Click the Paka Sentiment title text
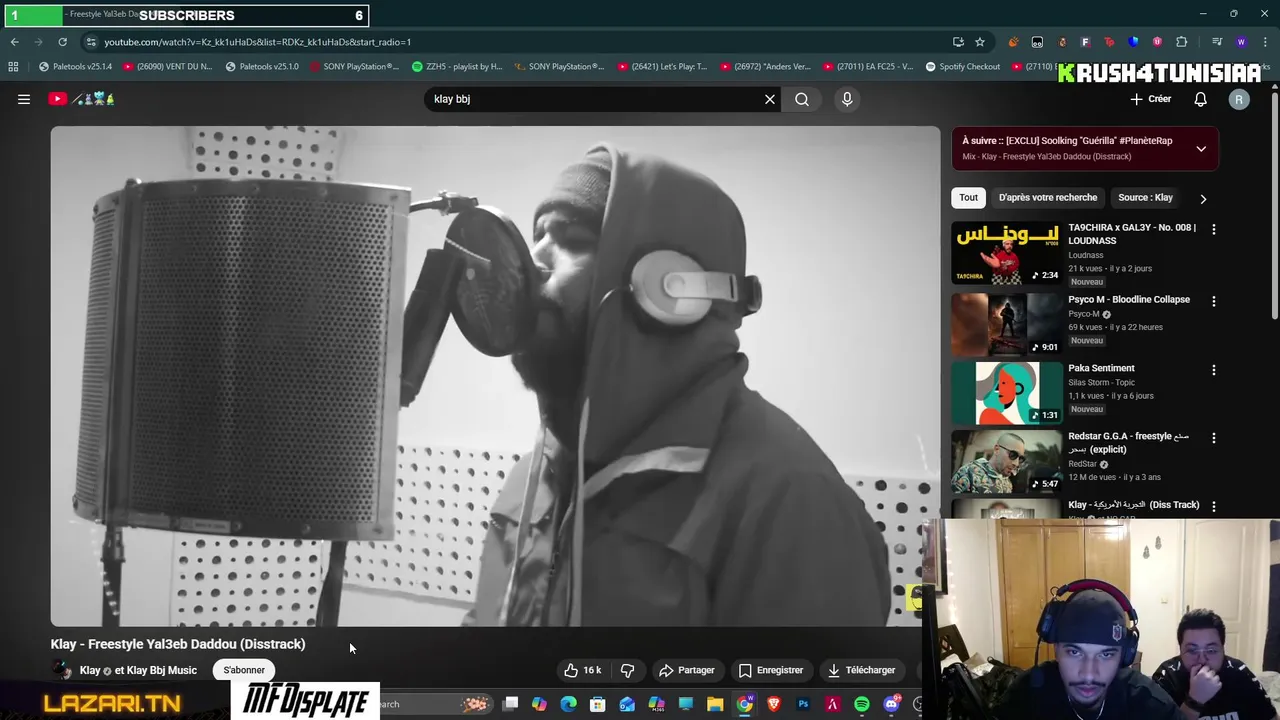 [x=1101, y=368]
